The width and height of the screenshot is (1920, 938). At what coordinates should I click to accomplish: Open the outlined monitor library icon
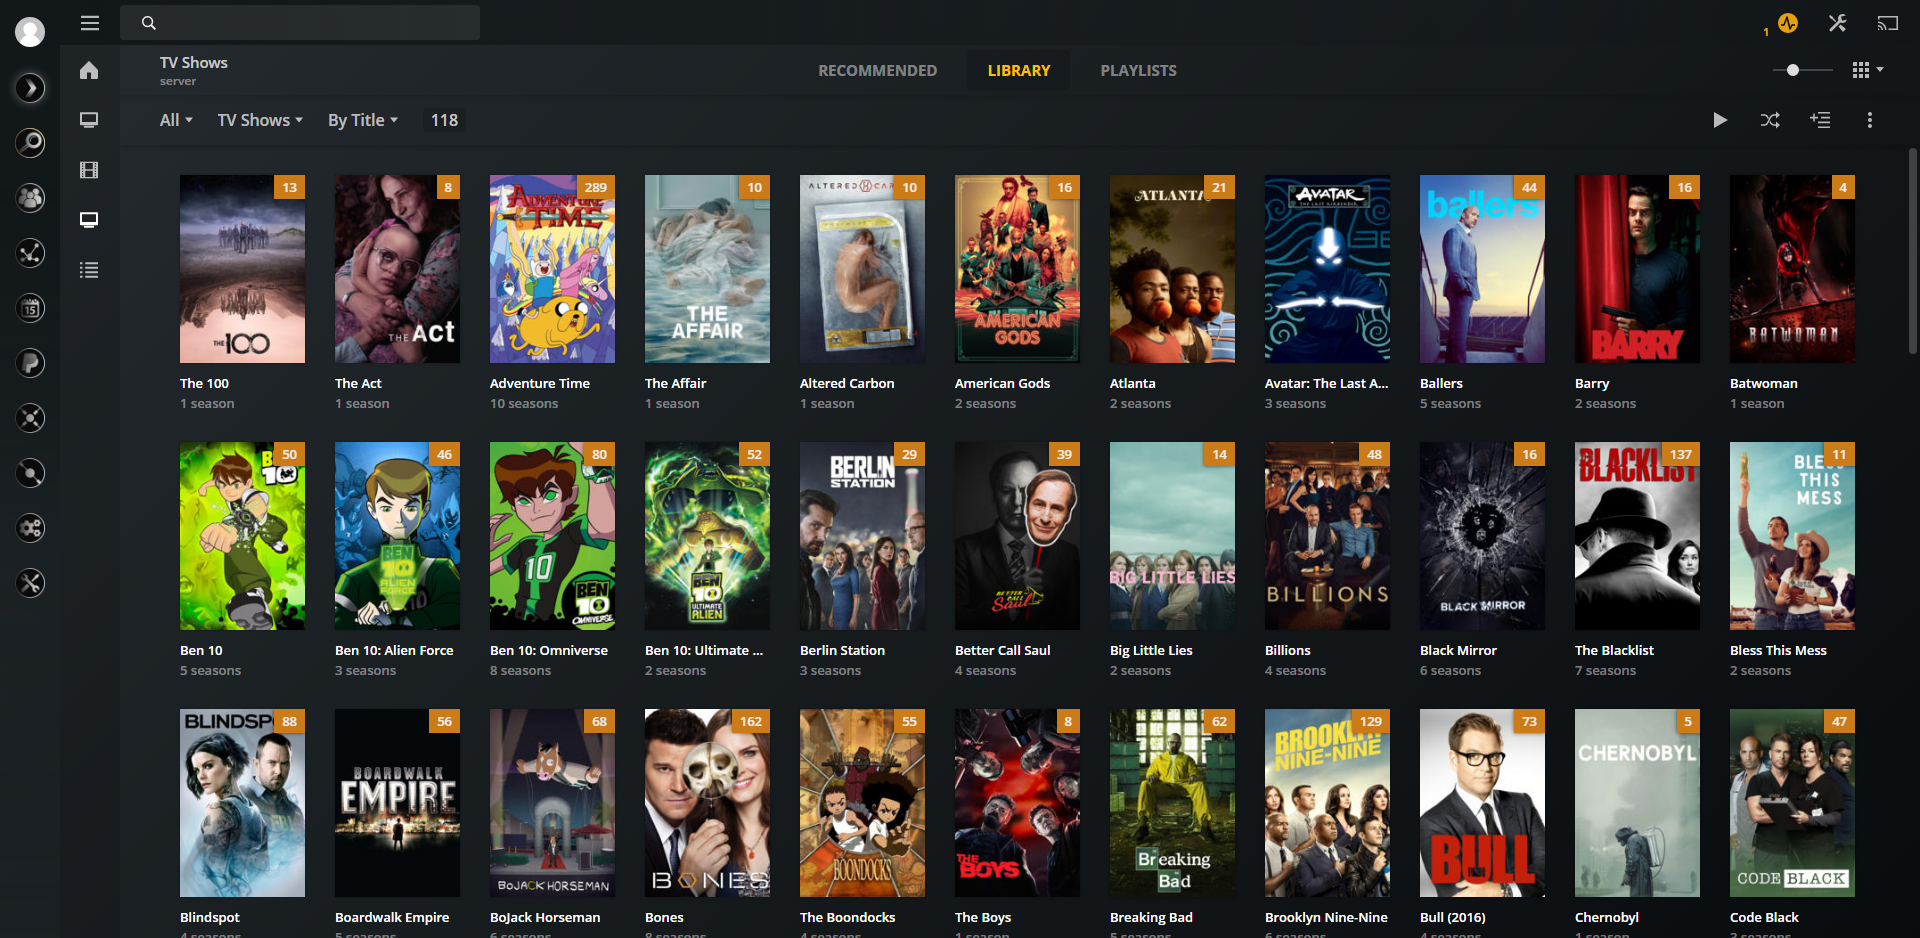tap(89, 120)
